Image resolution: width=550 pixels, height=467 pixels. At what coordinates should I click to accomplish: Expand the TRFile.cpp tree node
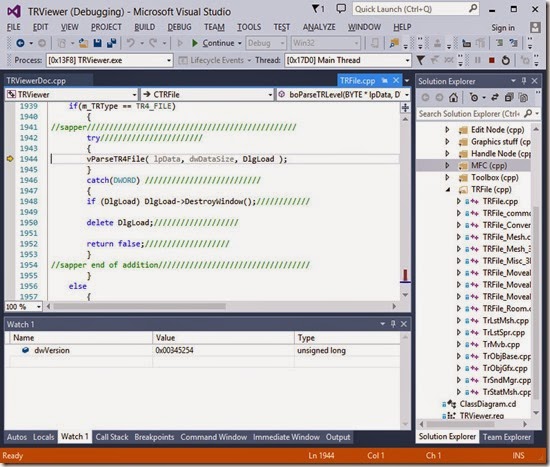(x=458, y=201)
